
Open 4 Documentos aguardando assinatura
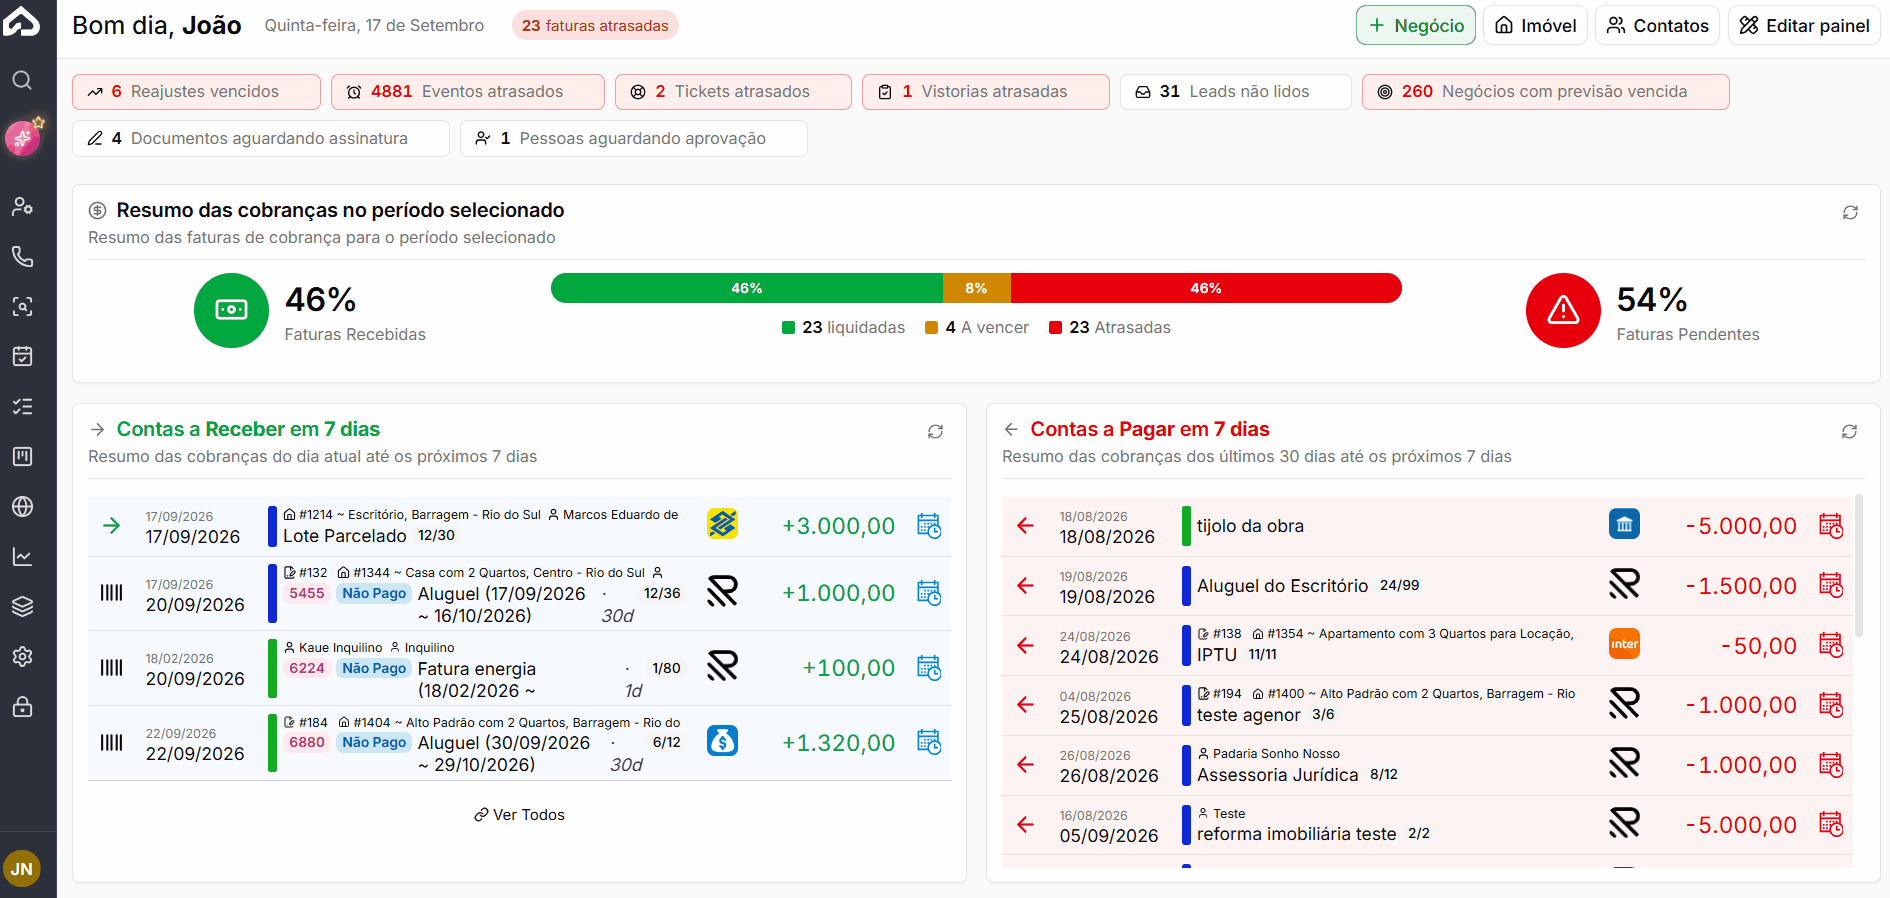click(261, 139)
